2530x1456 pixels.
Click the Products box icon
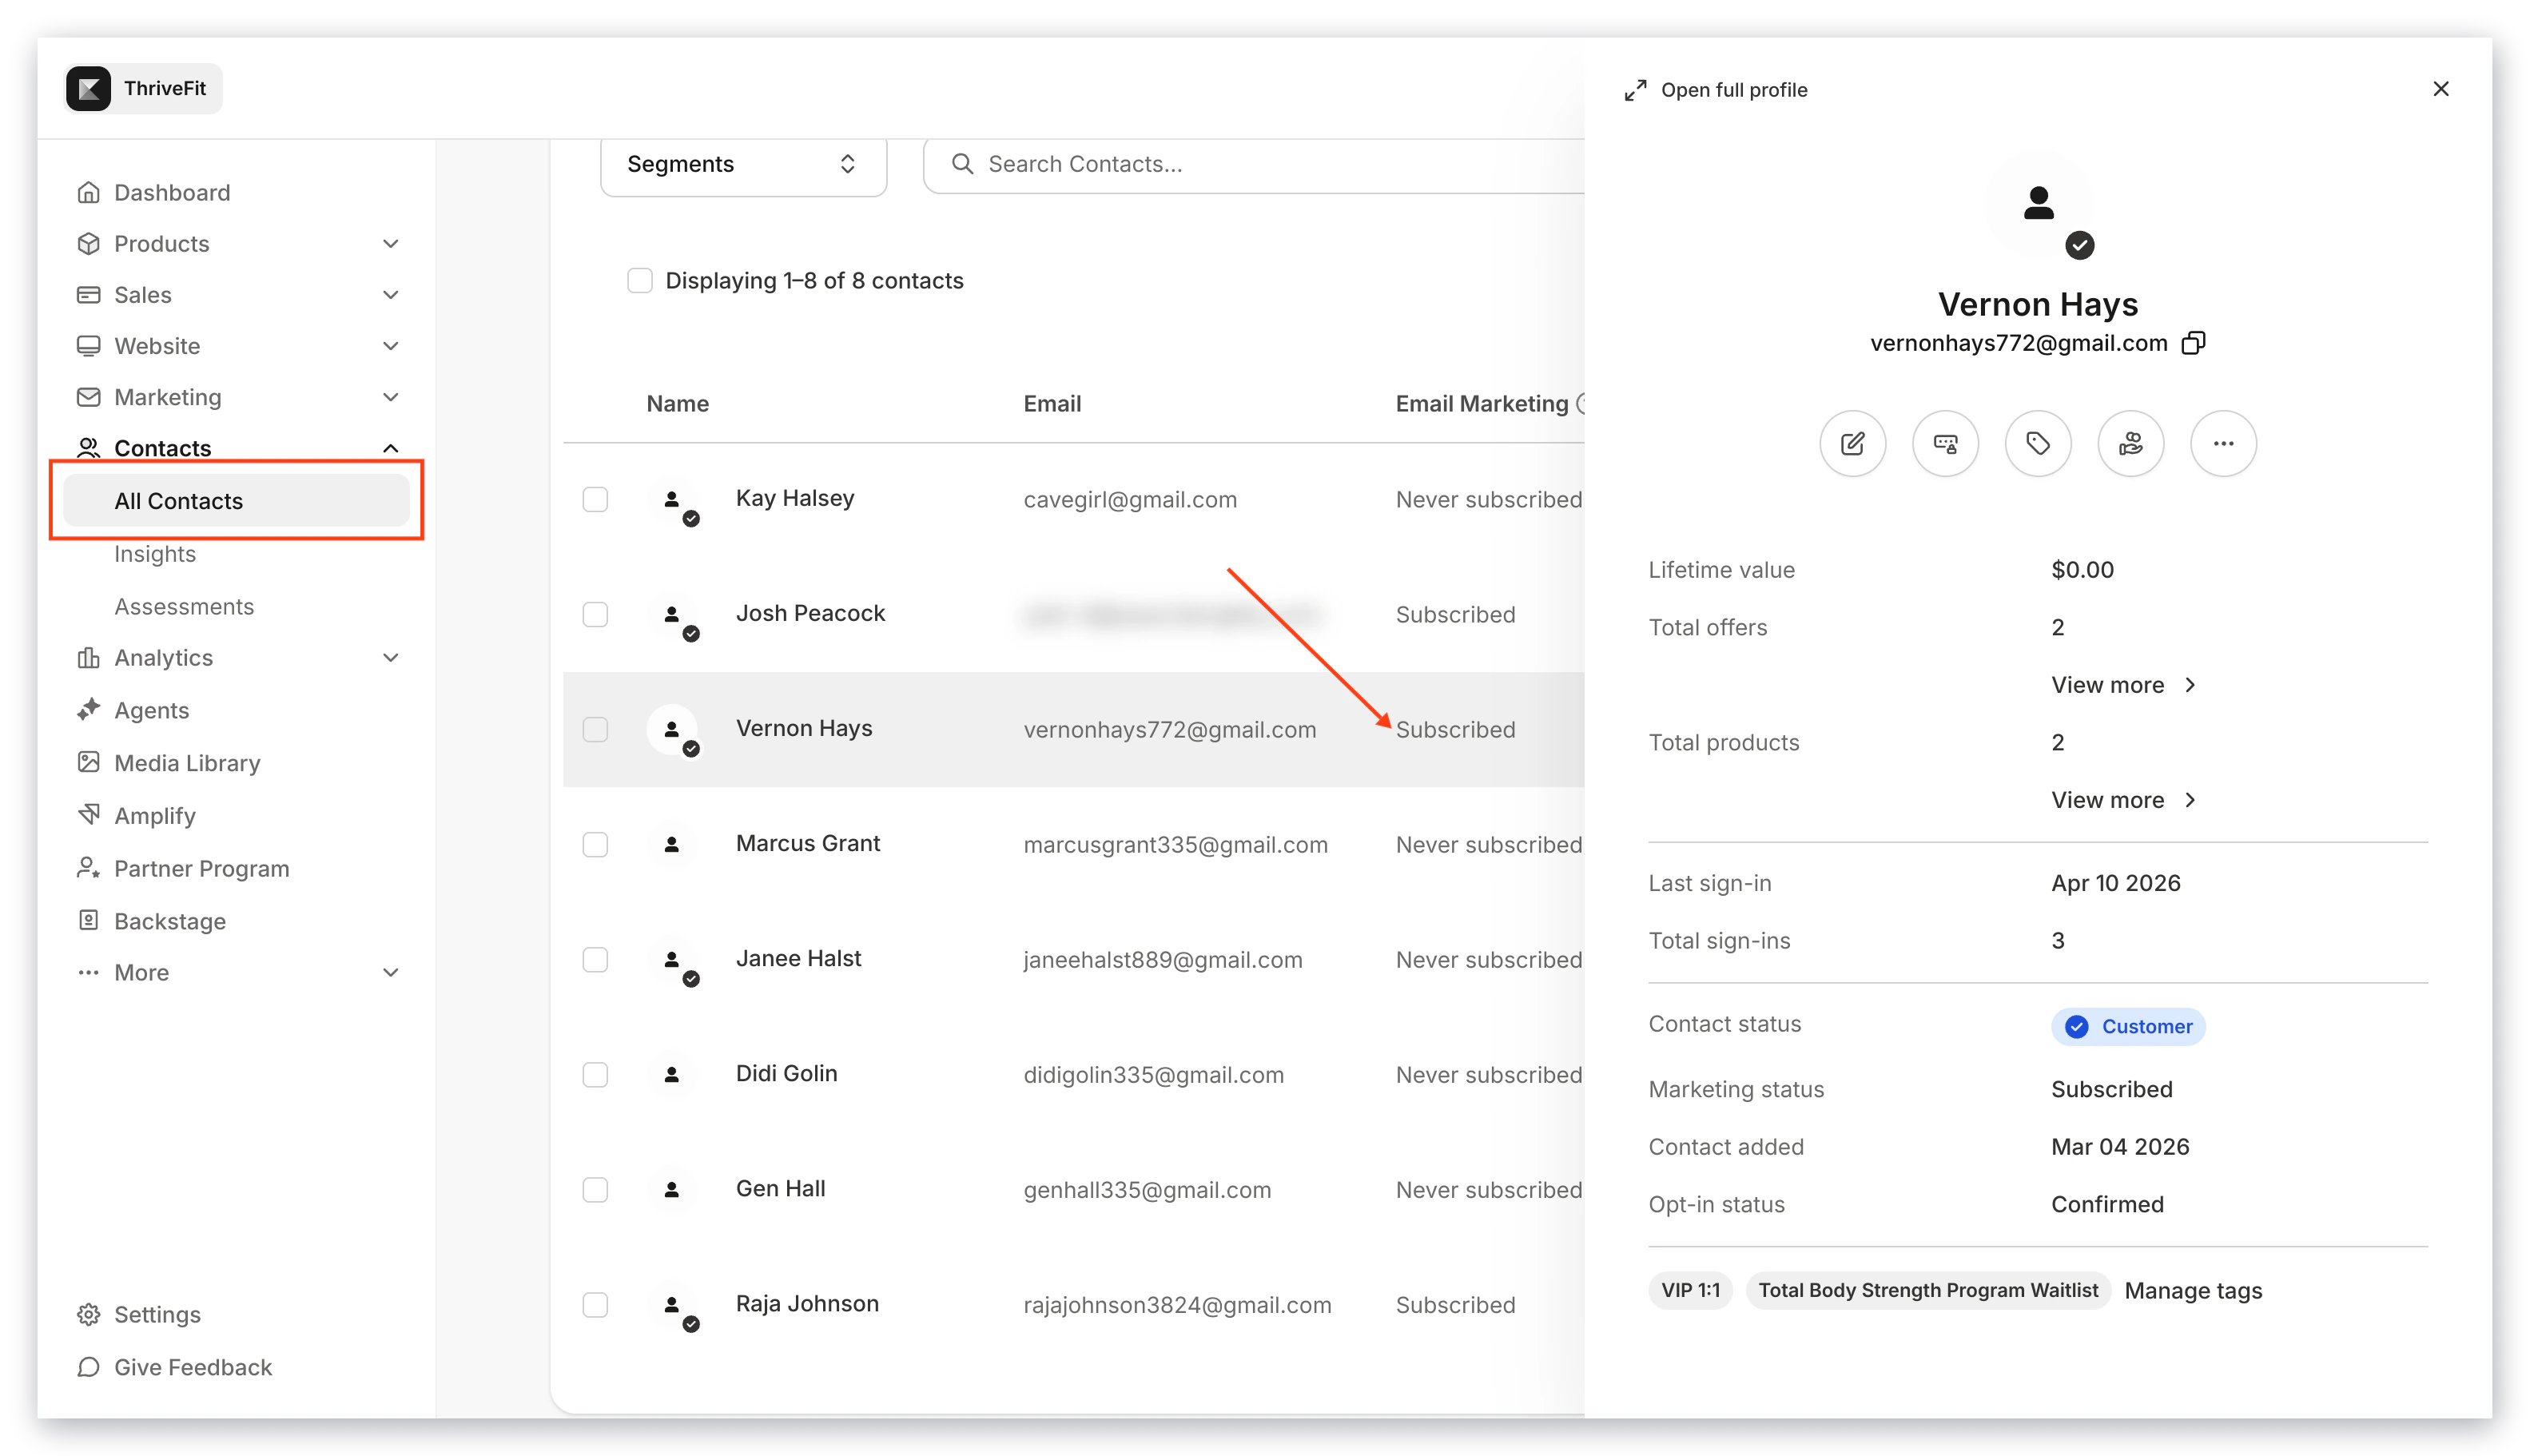pyautogui.click(x=89, y=243)
